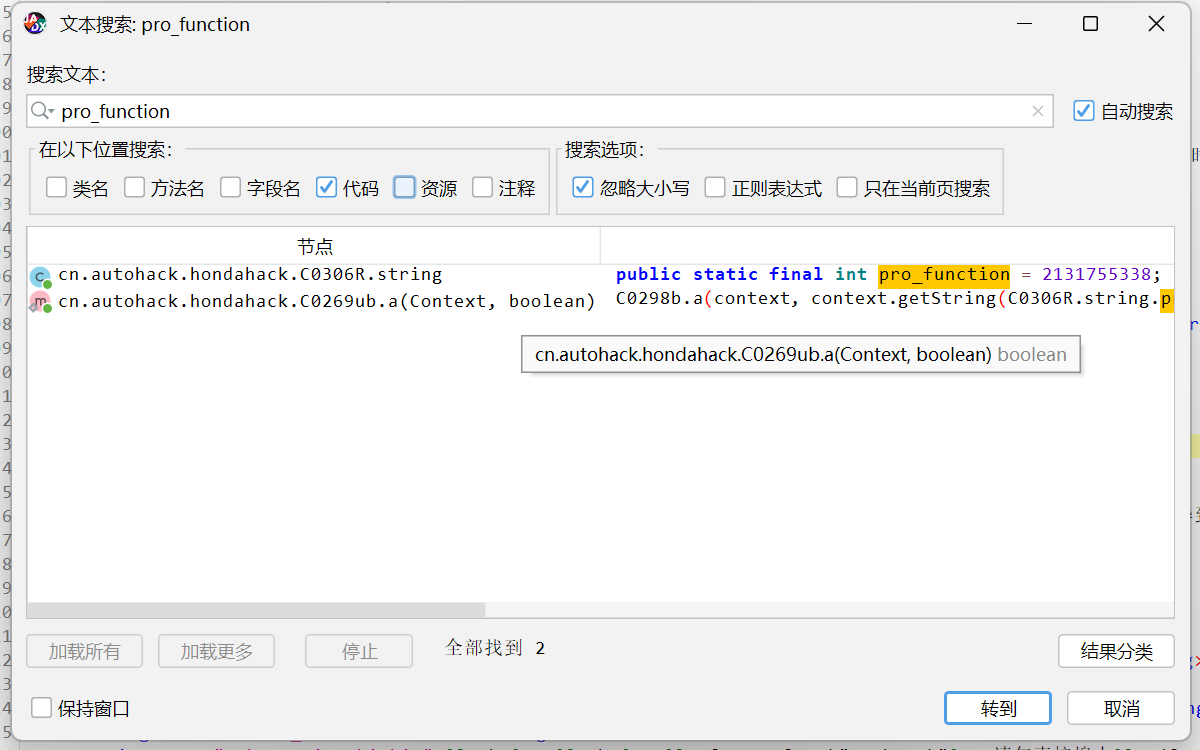Enable 字段名 search checkbox
This screenshot has width=1200, height=750.
click(230, 187)
